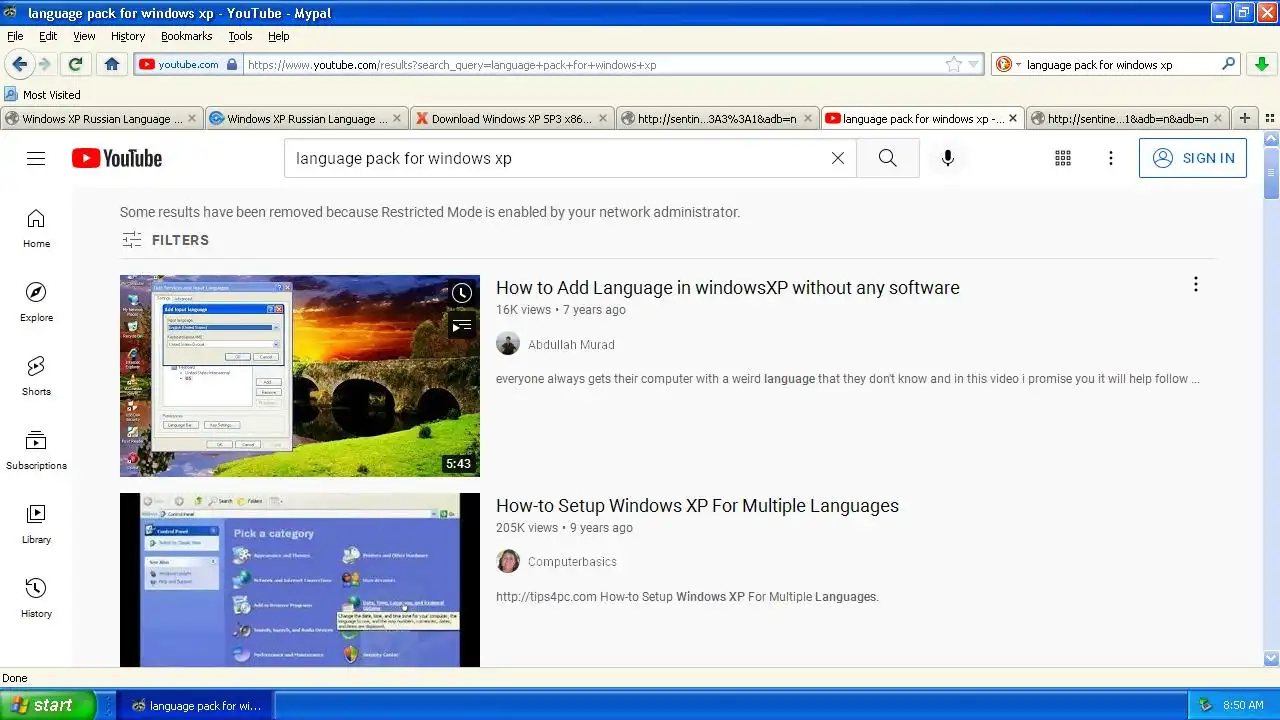1280x720 pixels.
Task: Open Subscriptions in YouTube sidebar
Action: coord(36,451)
